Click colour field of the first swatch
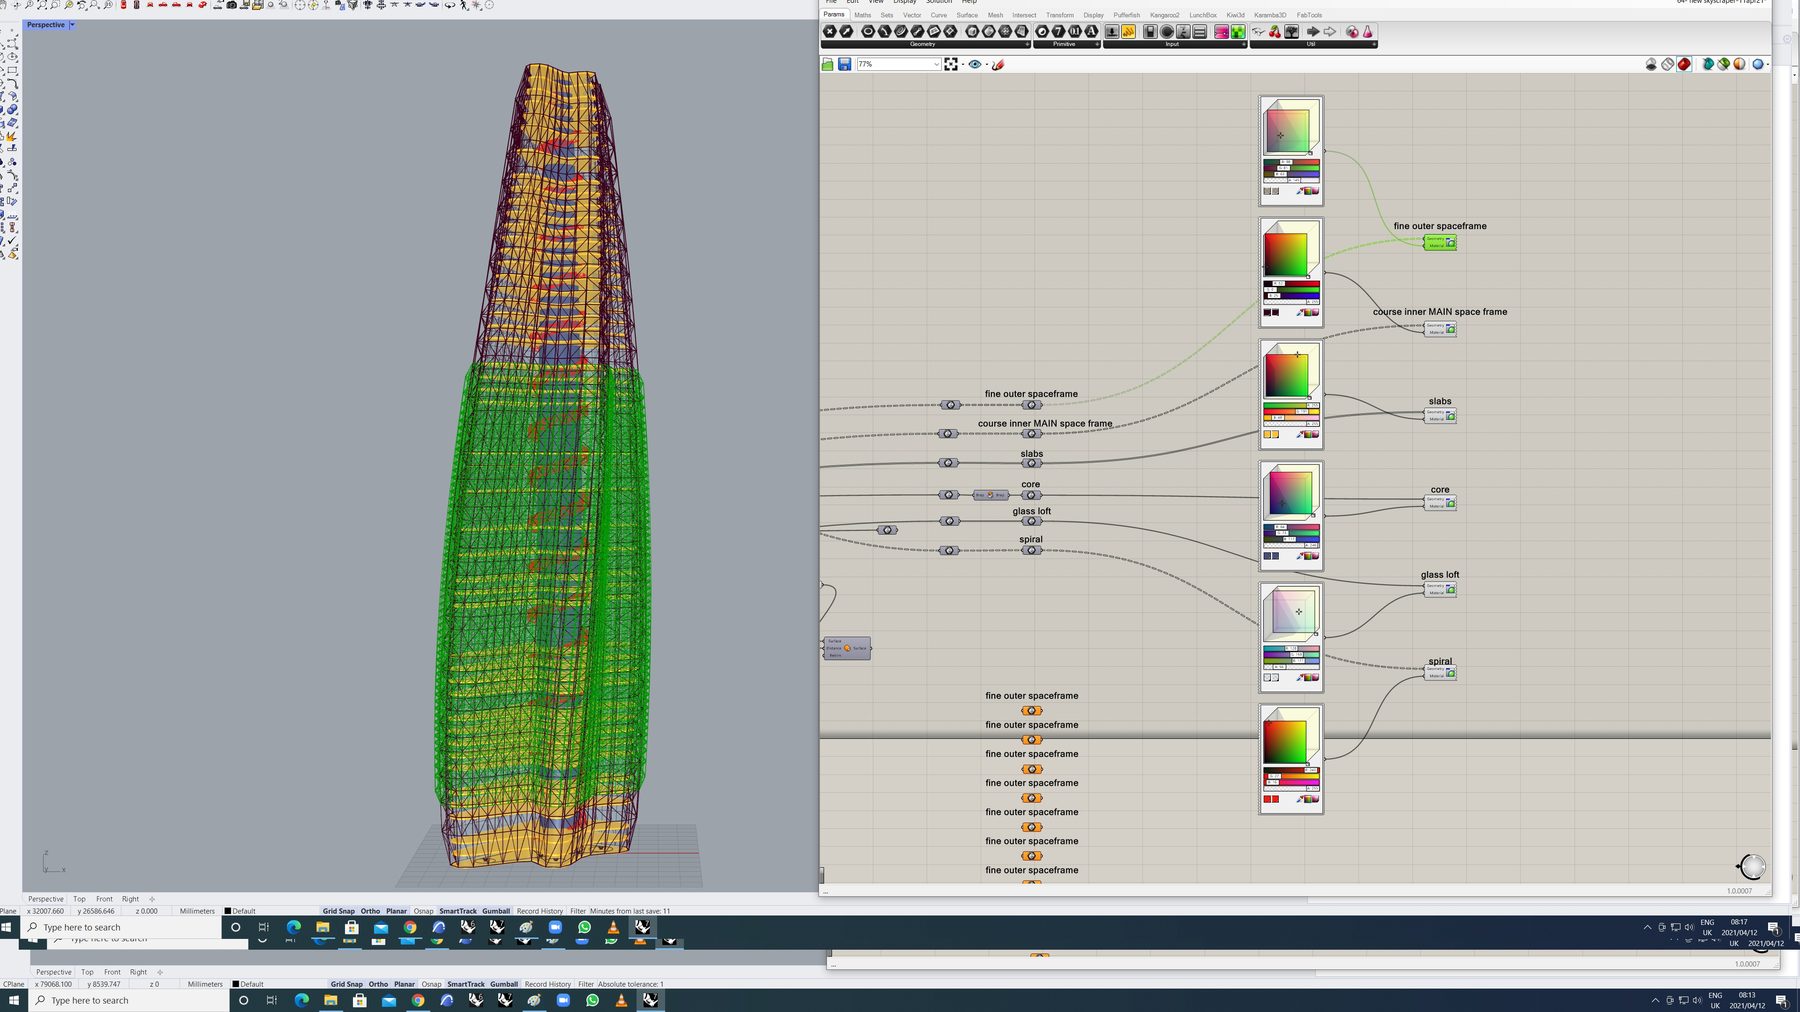Screen dimensions: 1800x1012 tap(1288, 131)
